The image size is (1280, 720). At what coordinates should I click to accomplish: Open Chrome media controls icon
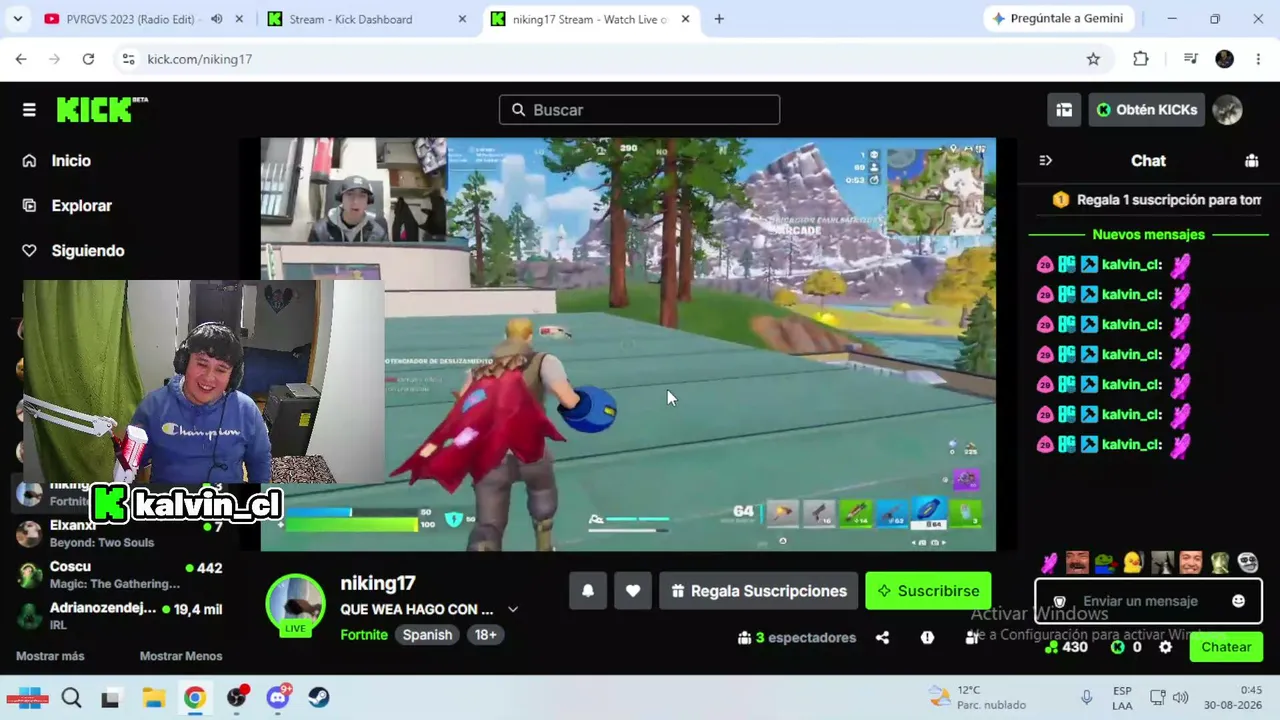click(1190, 59)
